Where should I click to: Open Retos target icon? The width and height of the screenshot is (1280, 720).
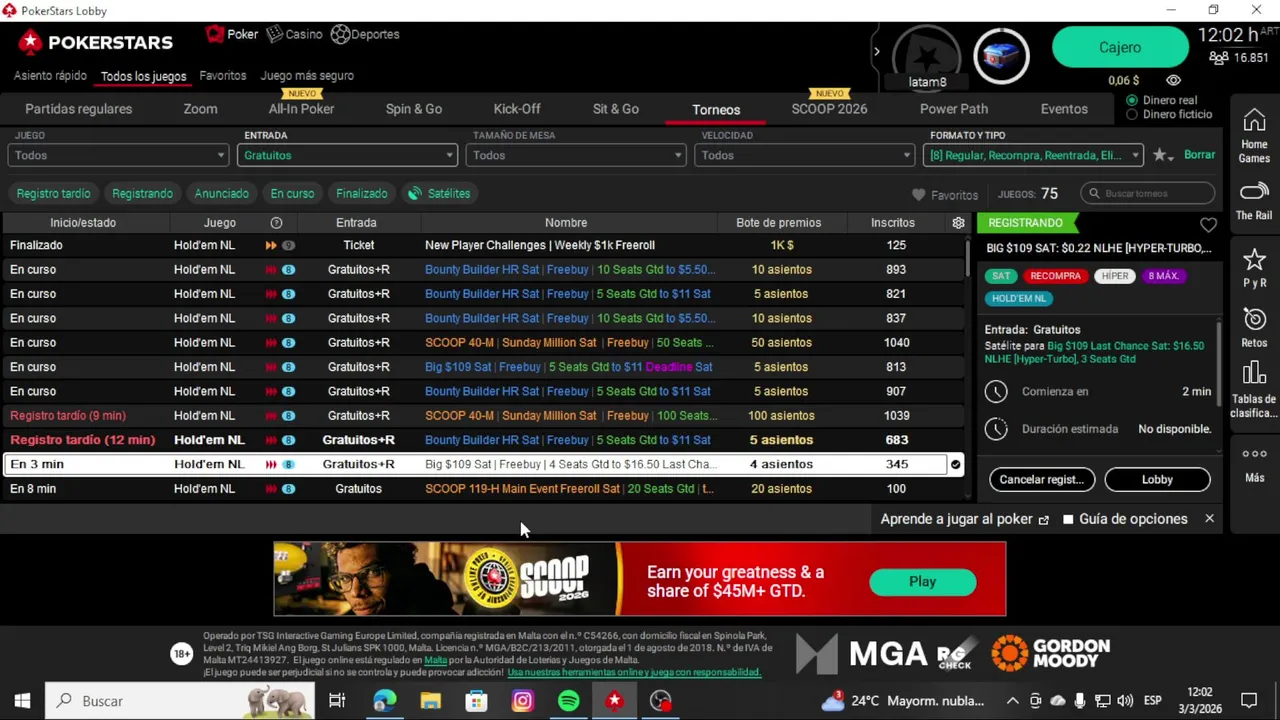pos(1254,319)
